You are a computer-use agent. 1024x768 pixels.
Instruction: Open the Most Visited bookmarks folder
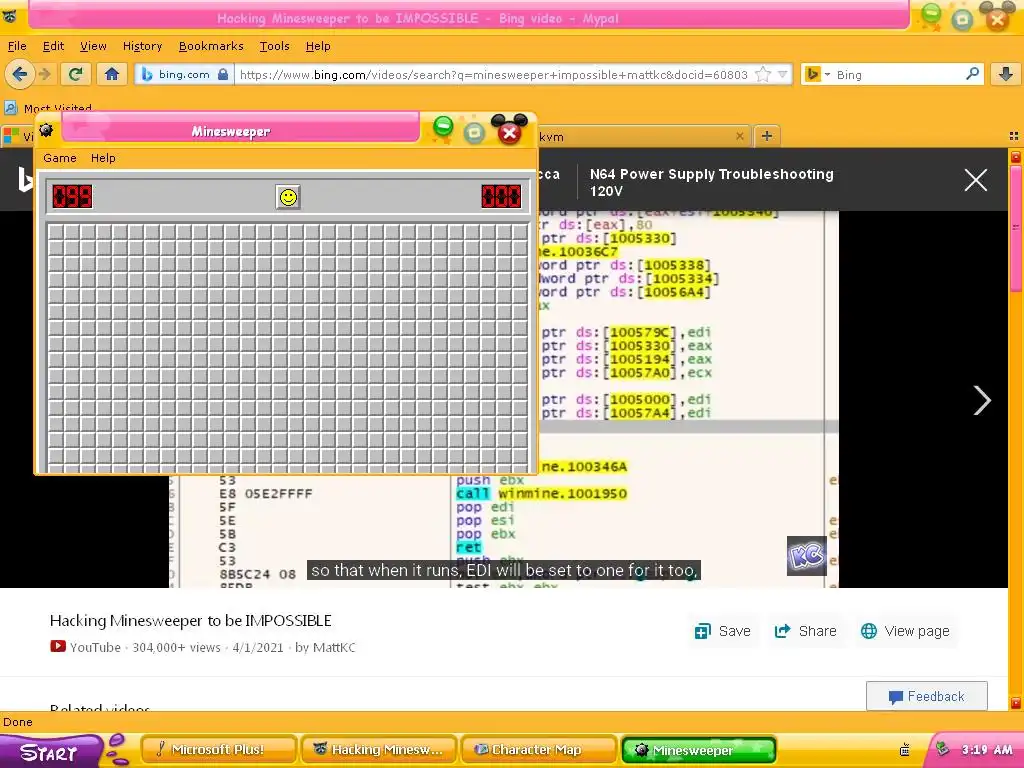point(48,108)
